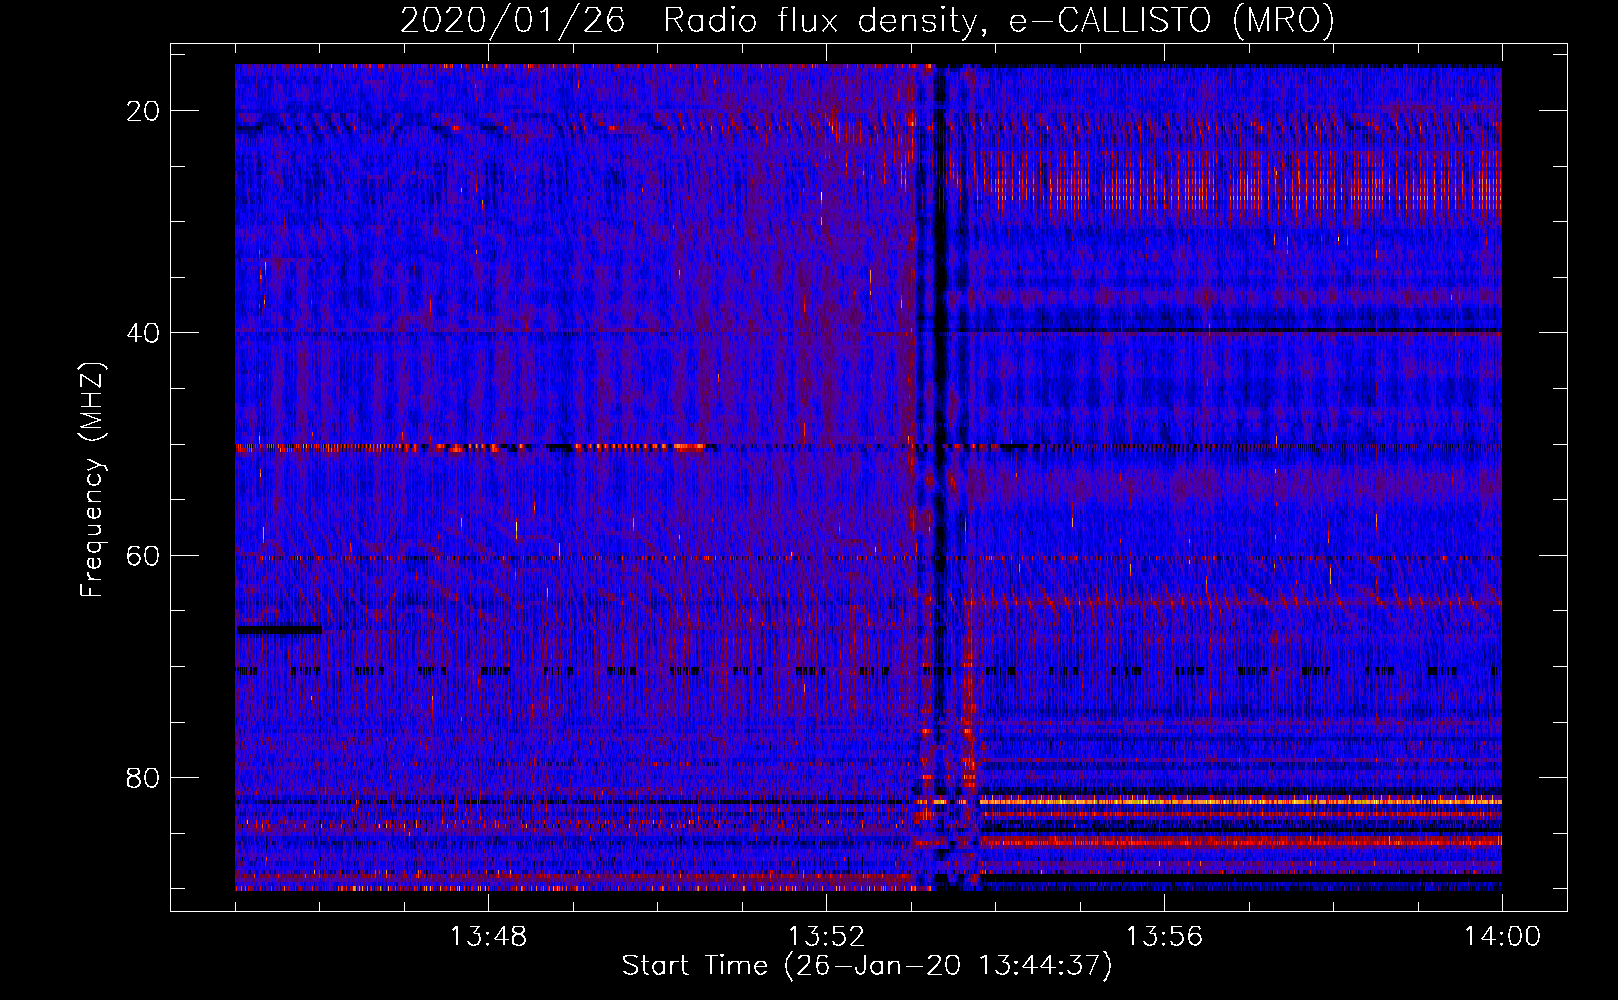Click the bright yellow emission band near 82 MHz
The height and width of the screenshot is (1000, 1618).
[x=1240, y=802]
